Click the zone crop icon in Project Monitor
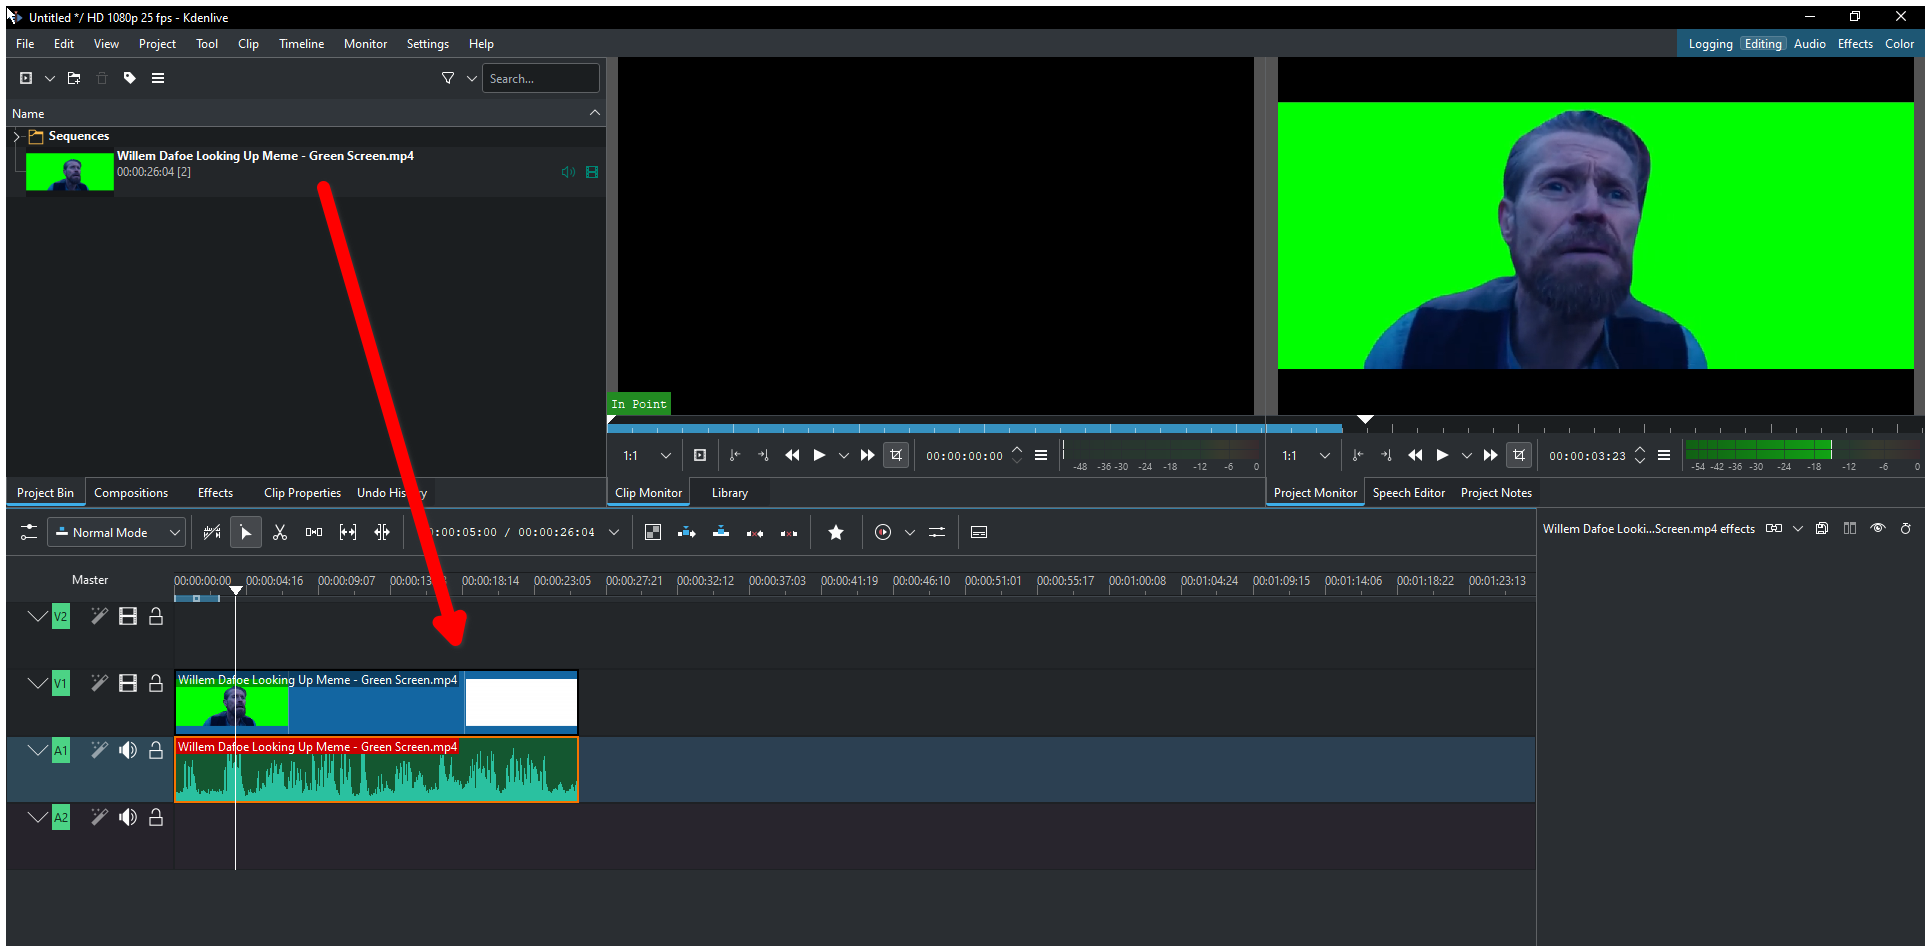Viewport: 1925px width, 946px height. 1519,455
